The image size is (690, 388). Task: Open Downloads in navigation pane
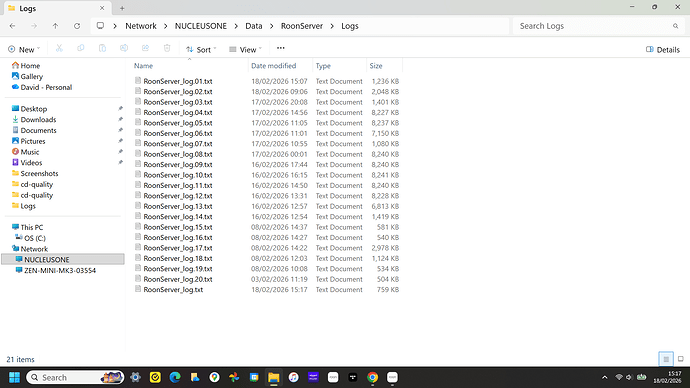pyautogui.click(x=34, y=120)
